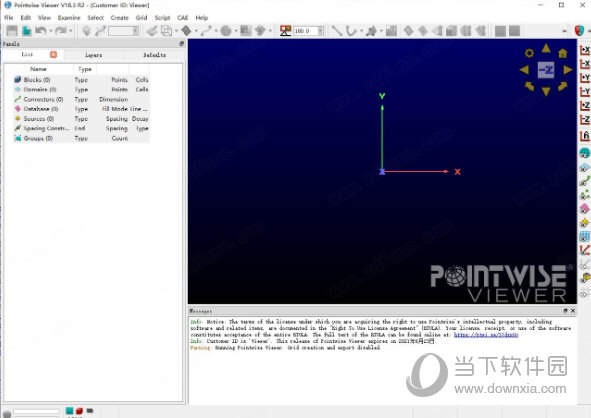Viewport: 591px width, 418px height.
Task: Open the dropdown next to the U-curve tool
Action: (x=361, y=31)
